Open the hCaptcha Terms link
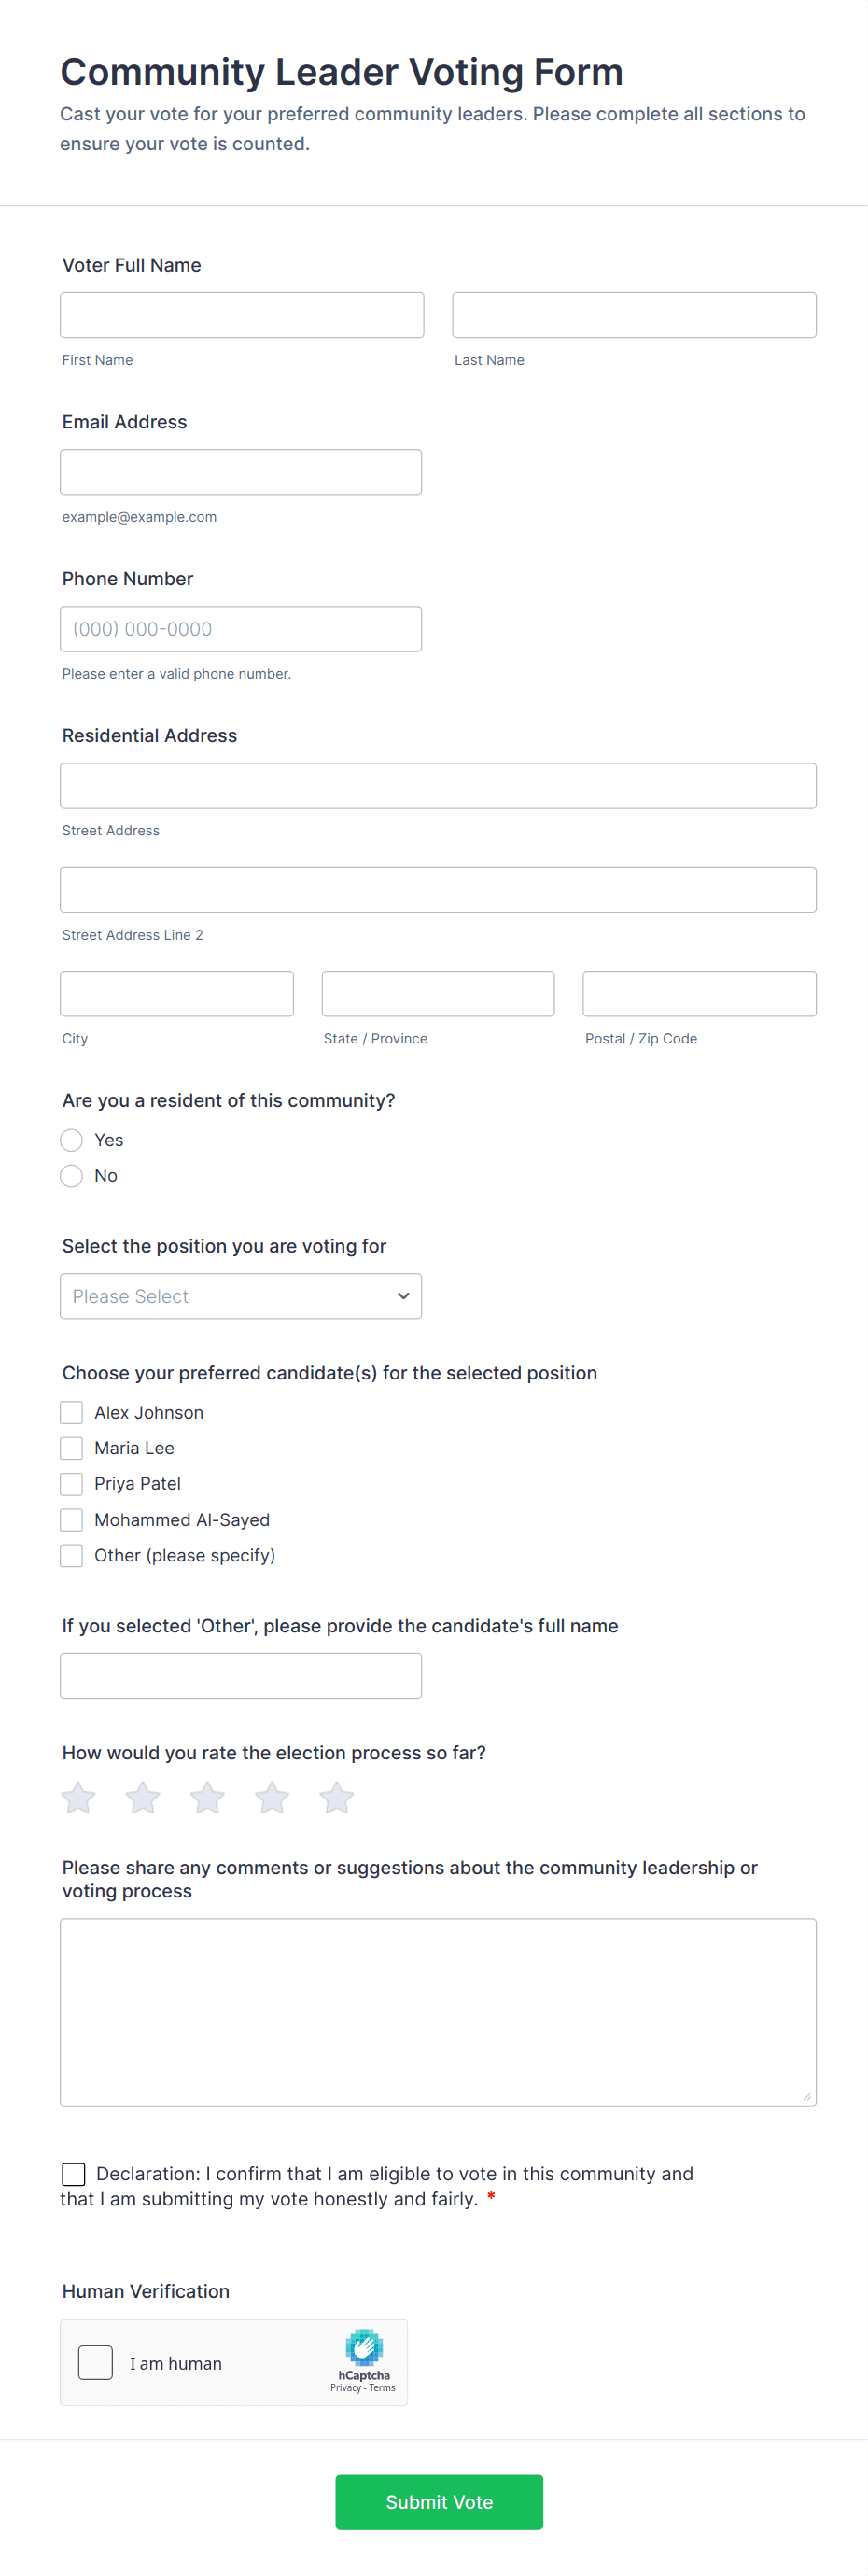This screenshot has height=2576, width=868. (x=382, y=2388)
